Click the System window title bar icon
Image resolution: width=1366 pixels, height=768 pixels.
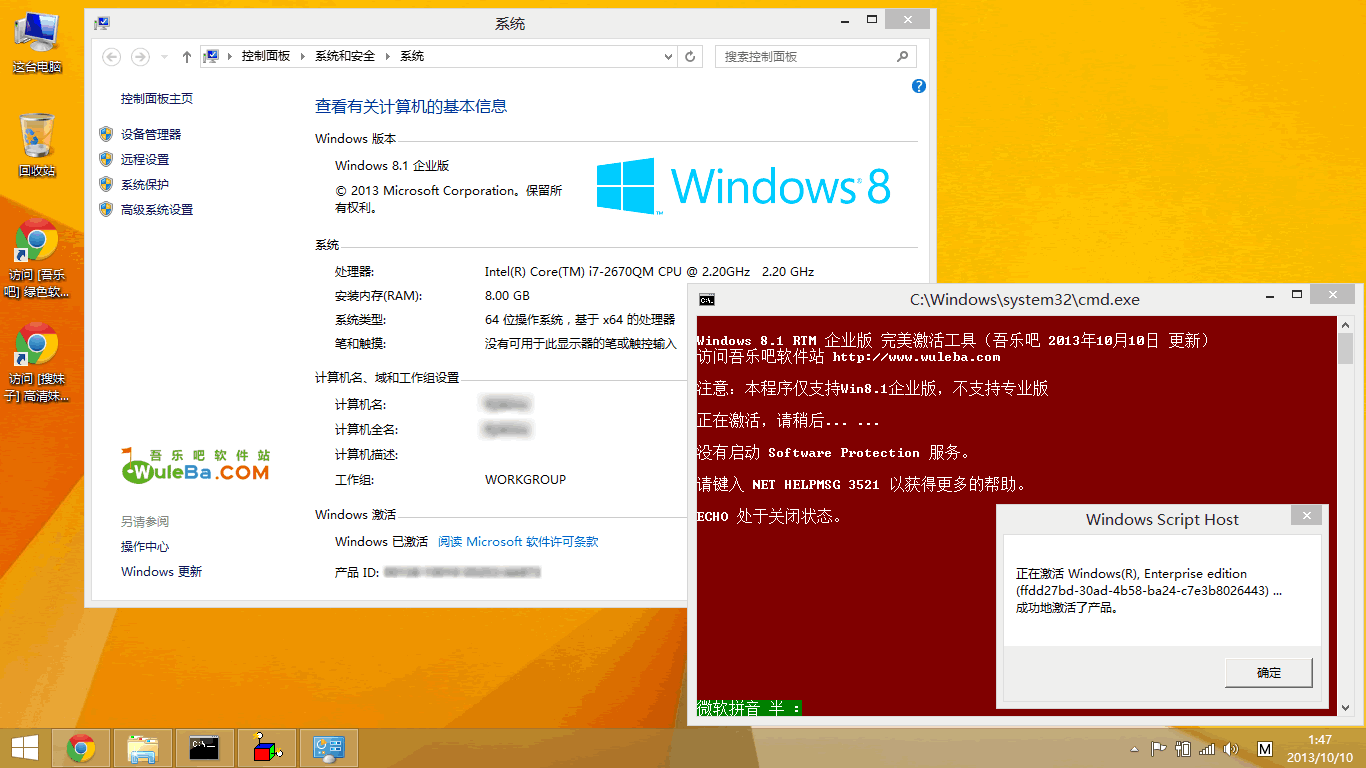[x=102, y=22]
